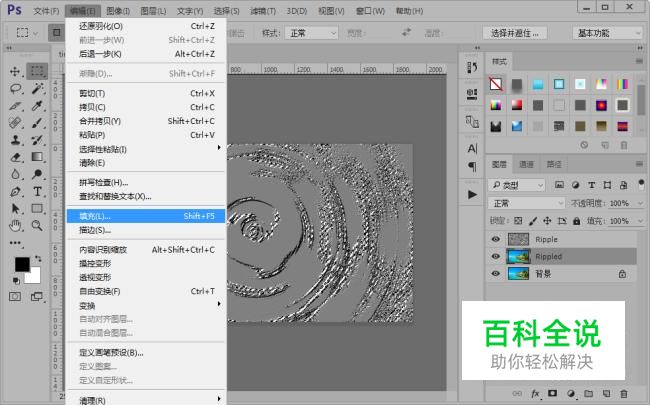This screenshot has height=405, width=650.
Task: Select the Gradient tool
Action: [x=37, y=157]
